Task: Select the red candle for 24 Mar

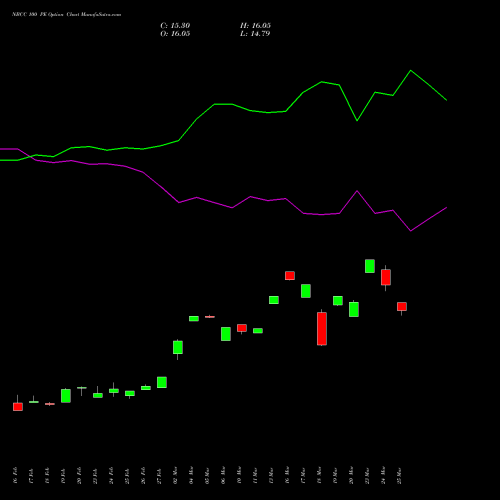Action: 386,277
